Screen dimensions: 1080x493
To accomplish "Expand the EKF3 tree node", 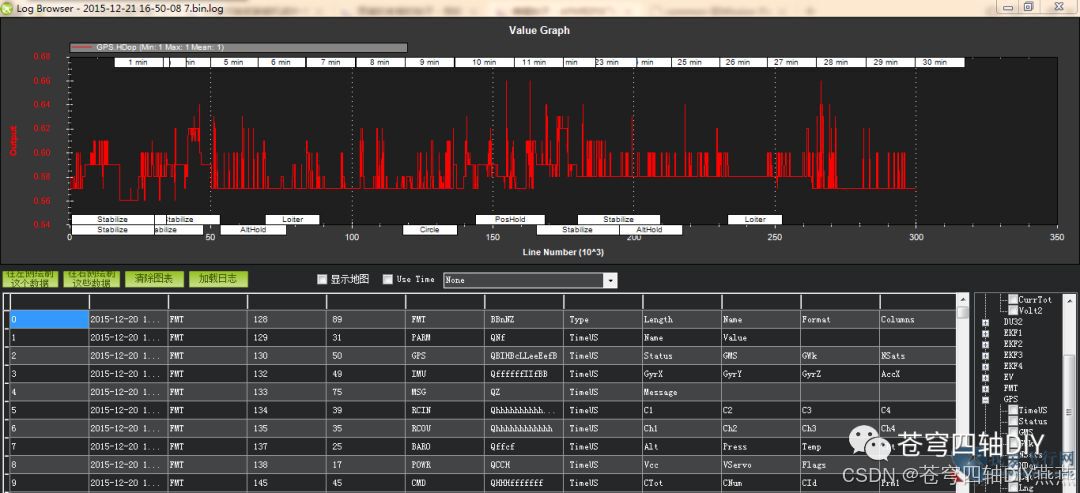I will coord(986,355).
